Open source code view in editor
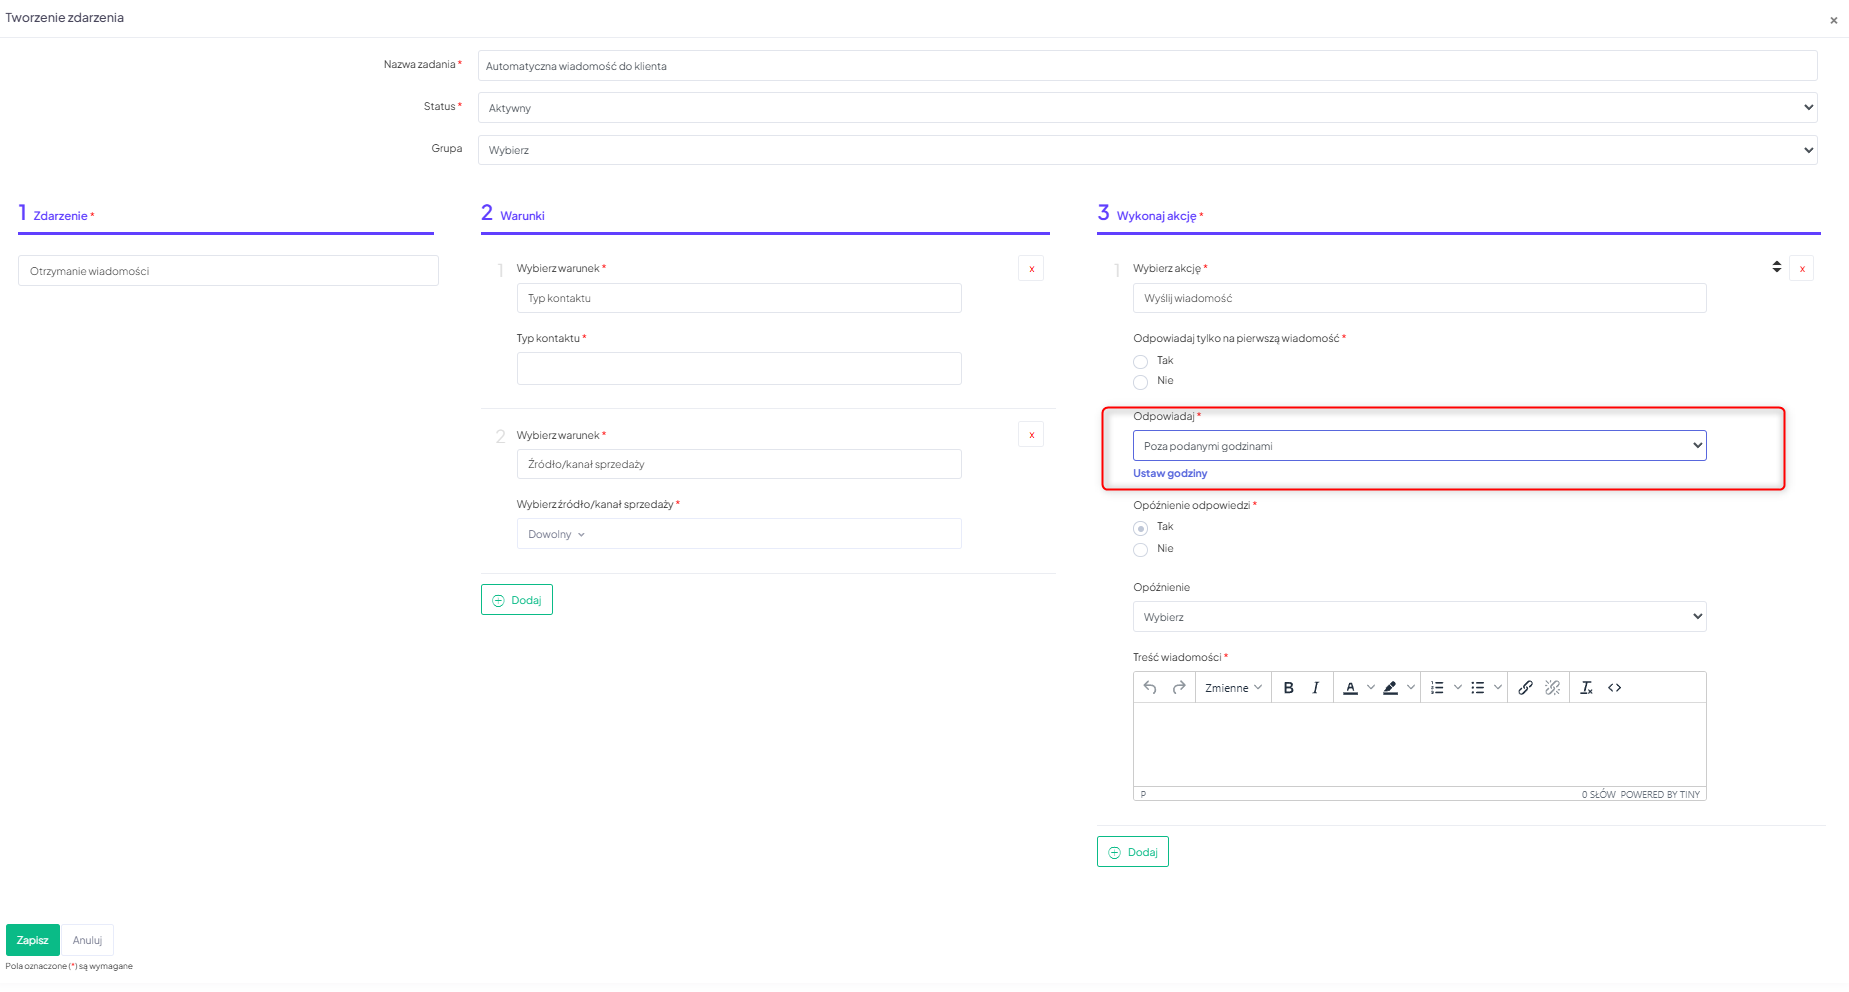This screenshot has height=992, width=1849. (x=1614, y=688)
